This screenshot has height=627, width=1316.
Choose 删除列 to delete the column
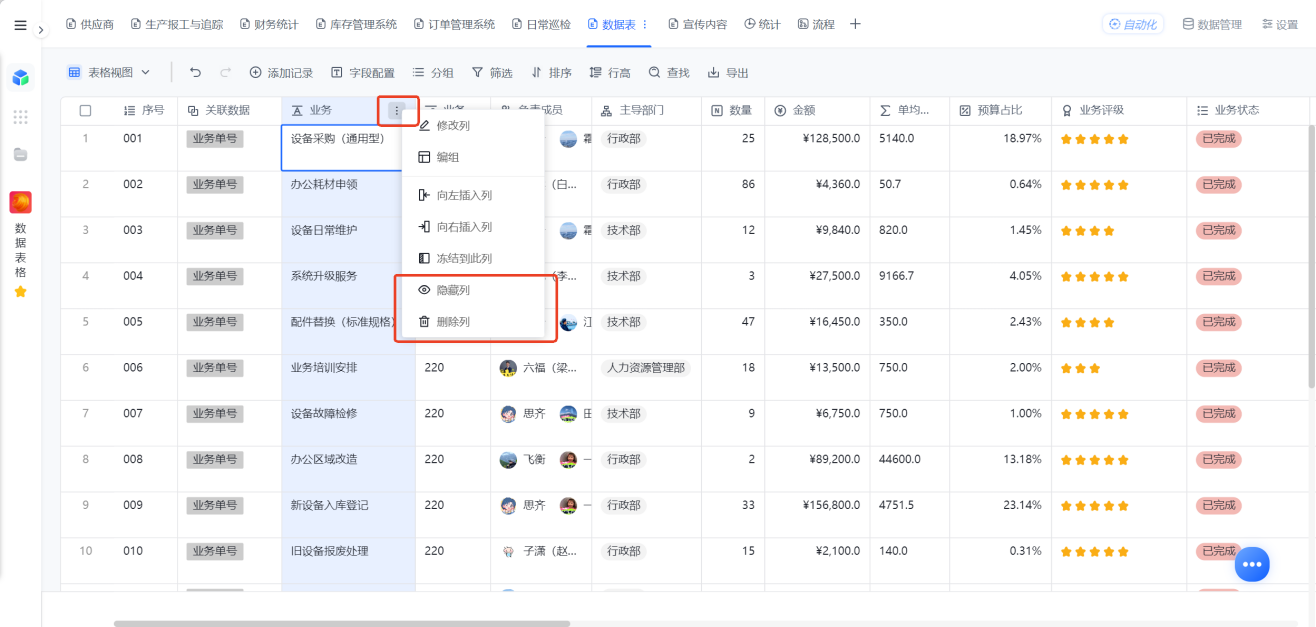click(x=475, y=322)
